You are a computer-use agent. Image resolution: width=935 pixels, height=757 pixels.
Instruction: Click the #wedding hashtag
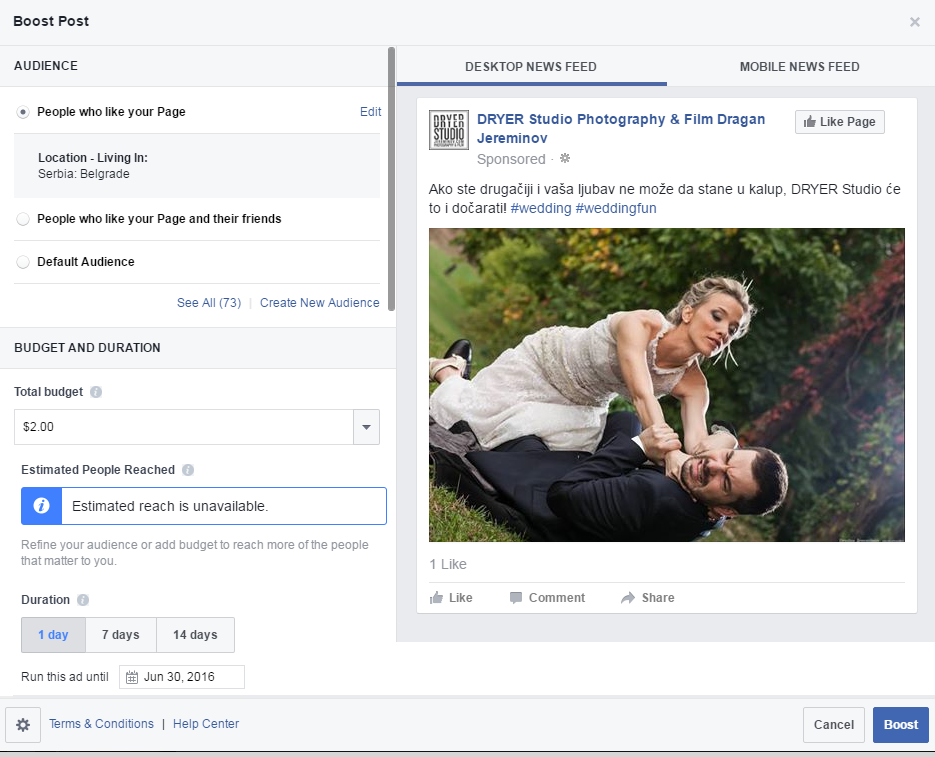[x=541, y=208]
